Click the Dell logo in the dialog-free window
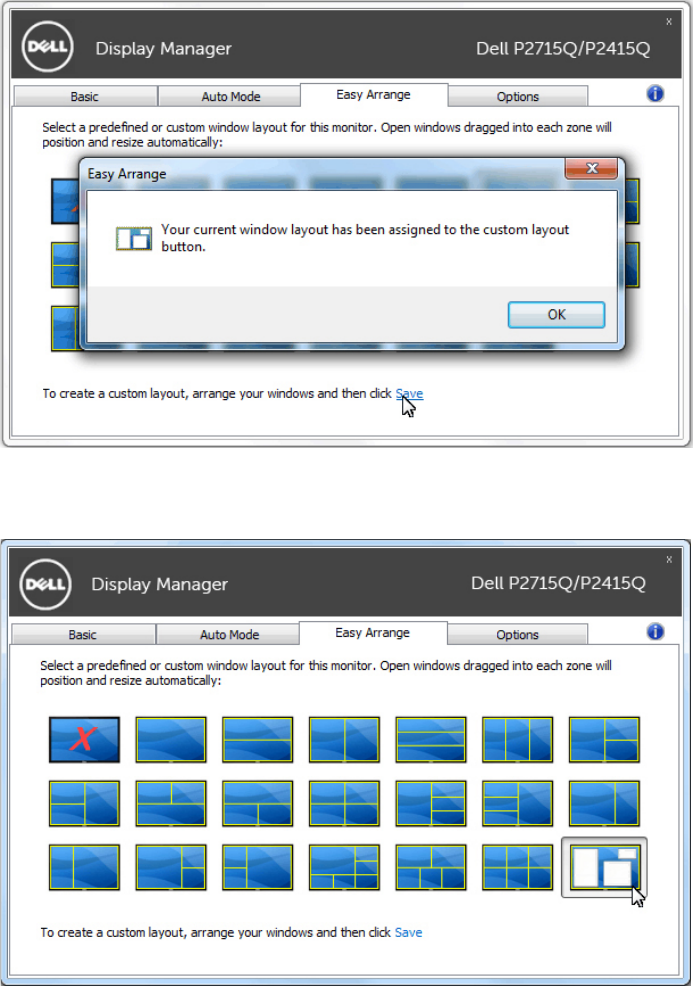693x986 pixels. tap(46, 584)
